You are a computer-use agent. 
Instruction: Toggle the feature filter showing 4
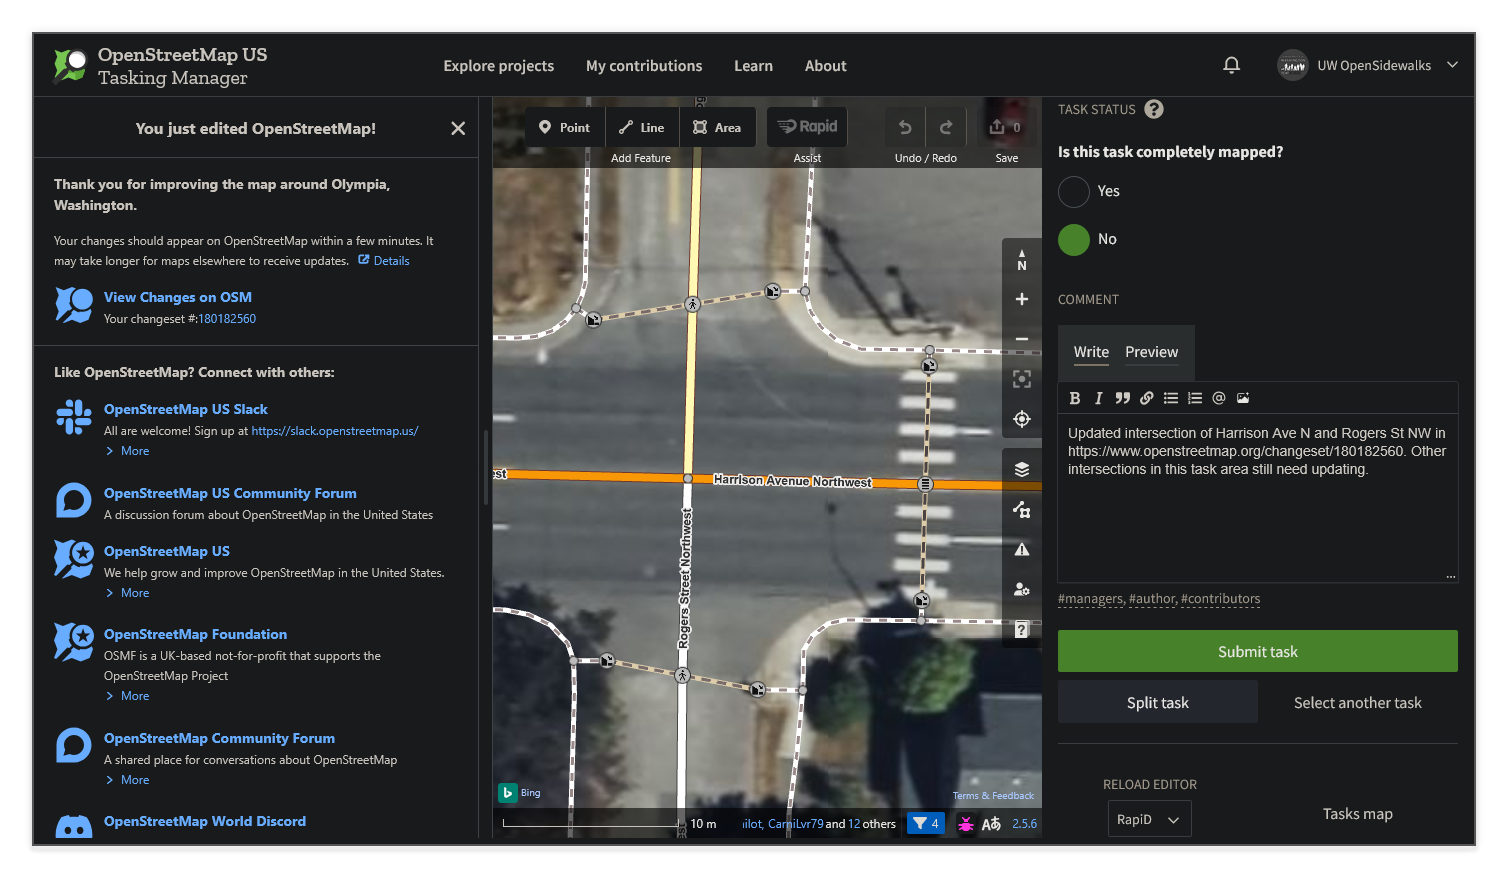tap(925, 822)
